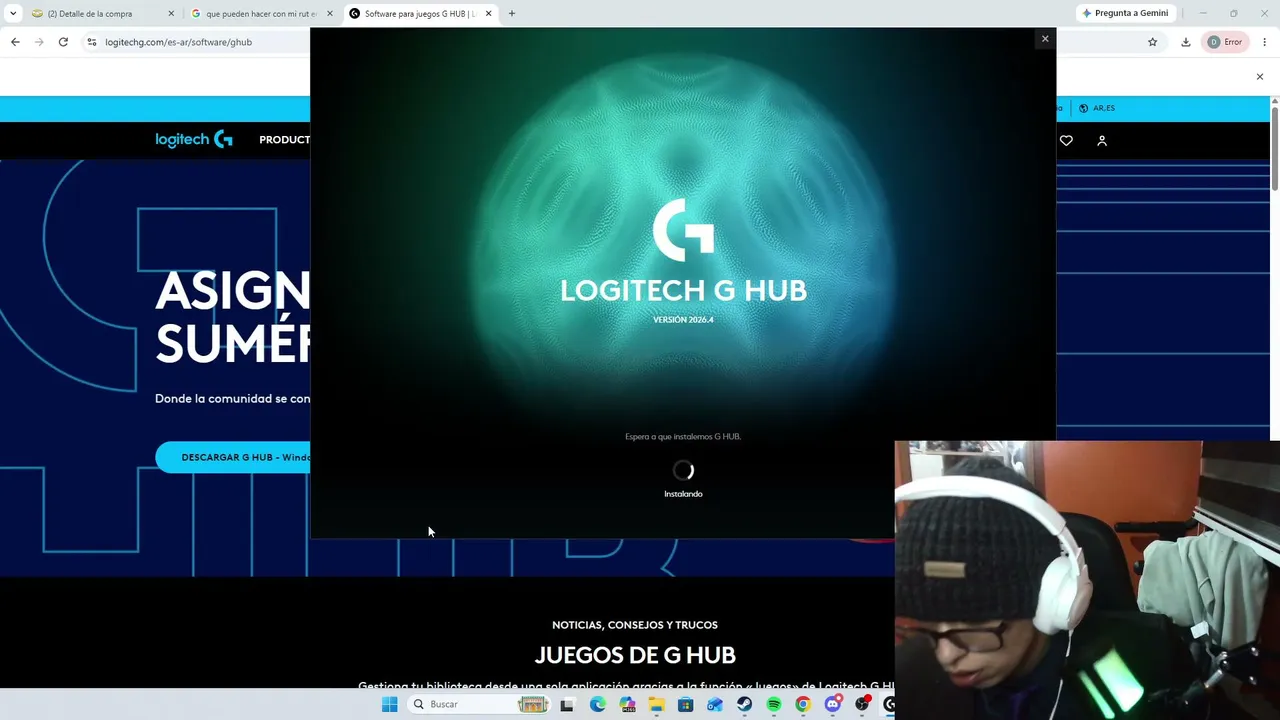Reload the Logitech page
Image resolution: width=1280 pixels, height=720 pixels.
coord(63,42)
